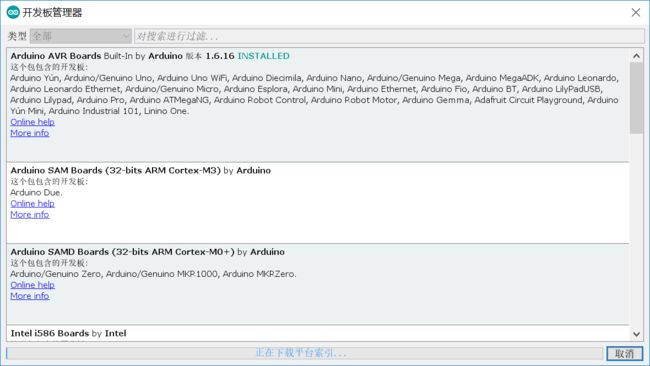Click the INSTALLED status label
This screenshot has height=366, width=650.
click(x=264, y=56)
